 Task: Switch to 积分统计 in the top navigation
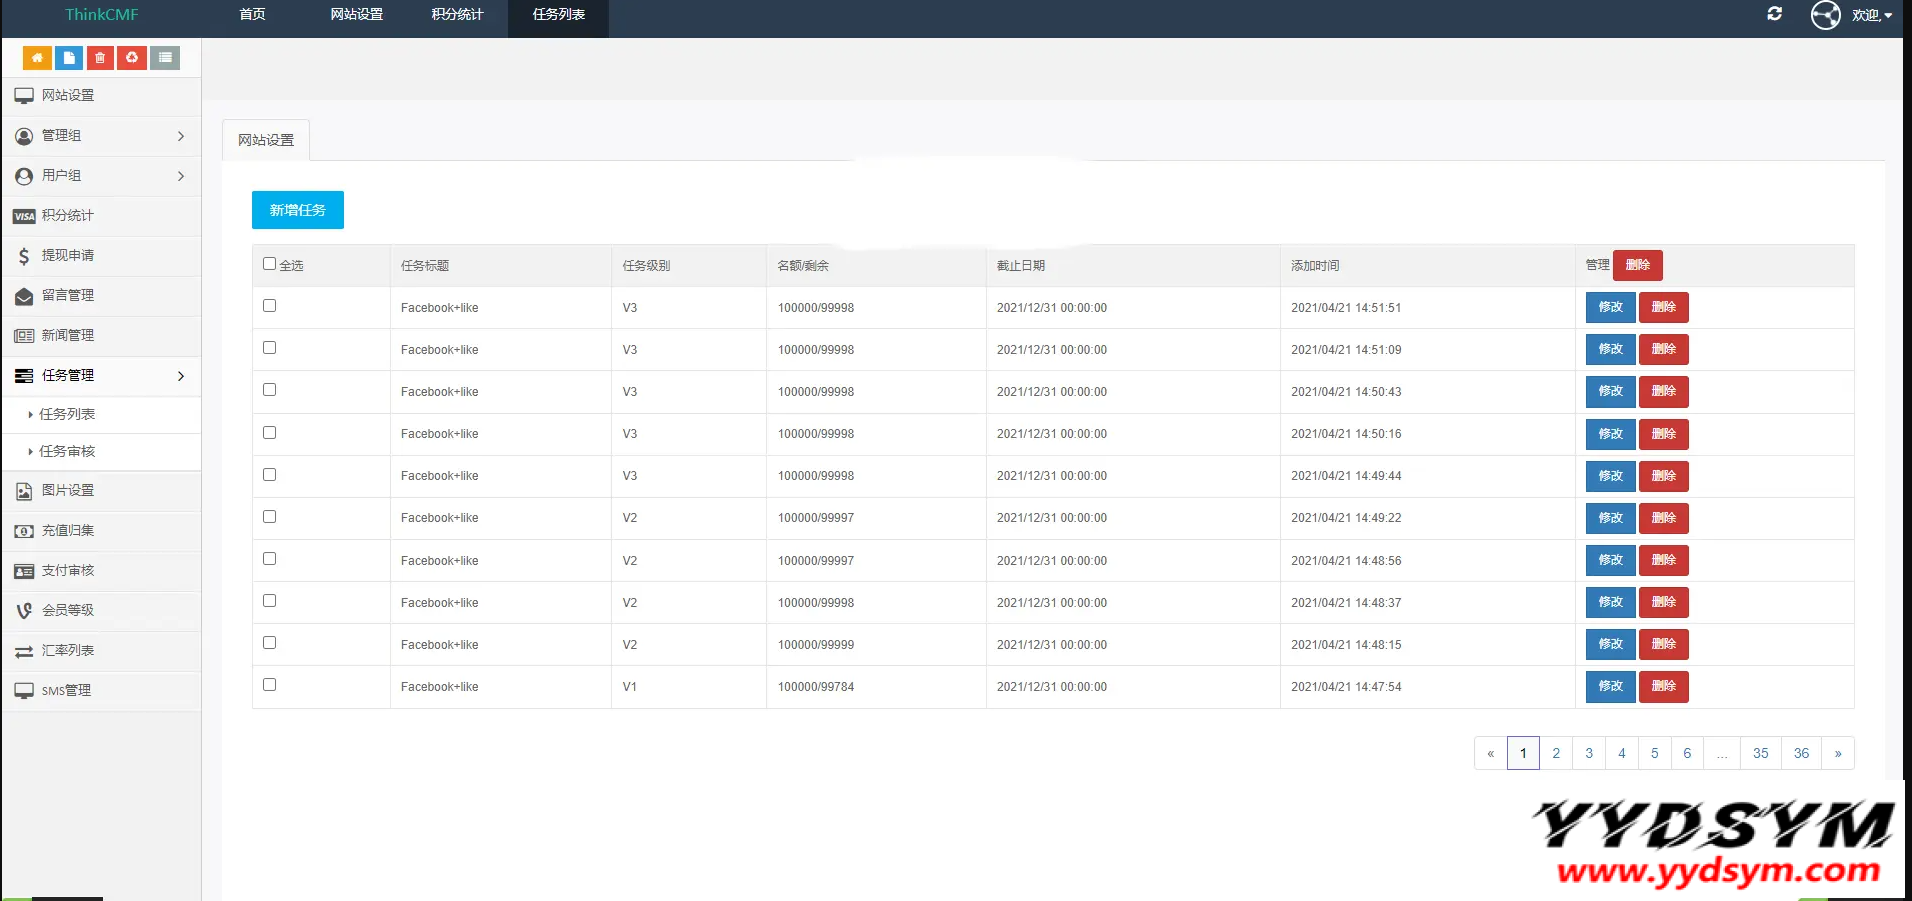tap(457, 15)
